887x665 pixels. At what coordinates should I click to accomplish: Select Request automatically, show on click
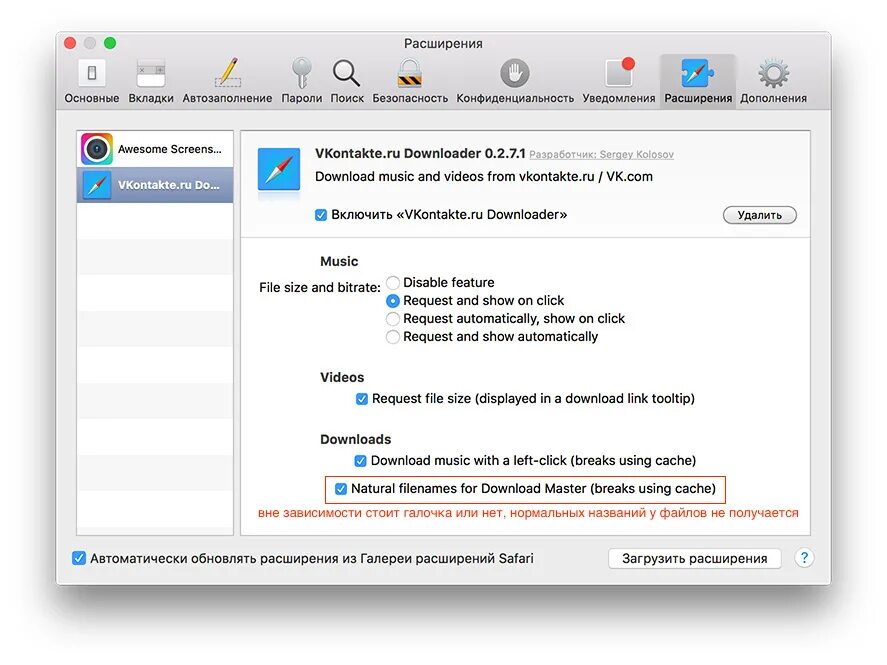[393, 318]
